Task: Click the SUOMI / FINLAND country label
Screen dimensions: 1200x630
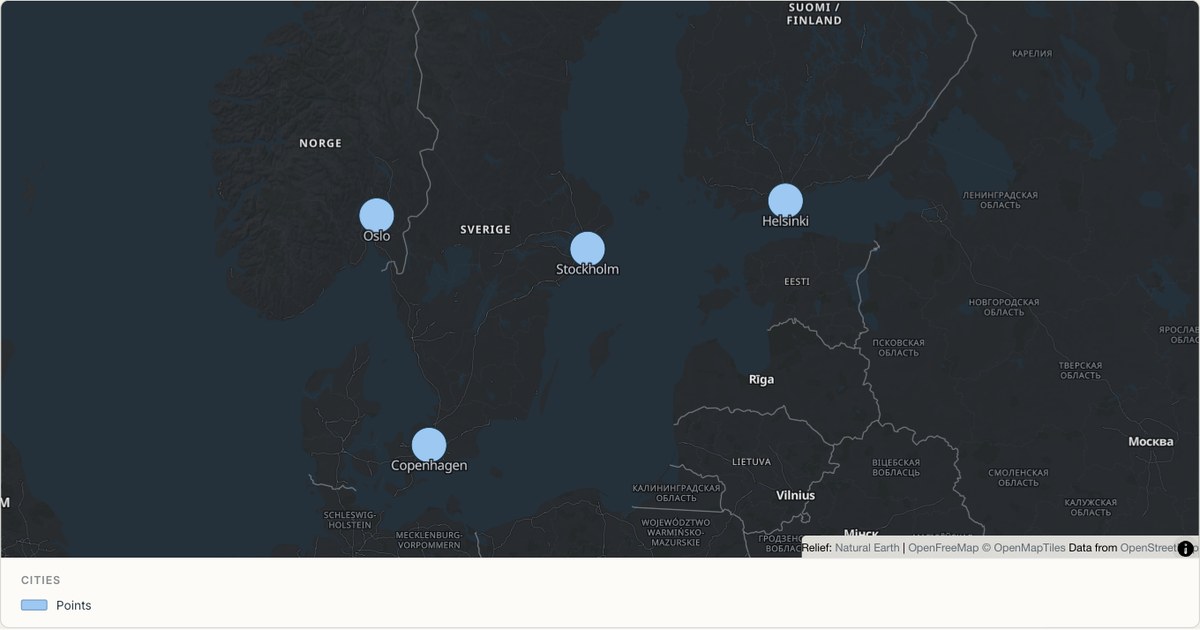Action: coord(814,13)
